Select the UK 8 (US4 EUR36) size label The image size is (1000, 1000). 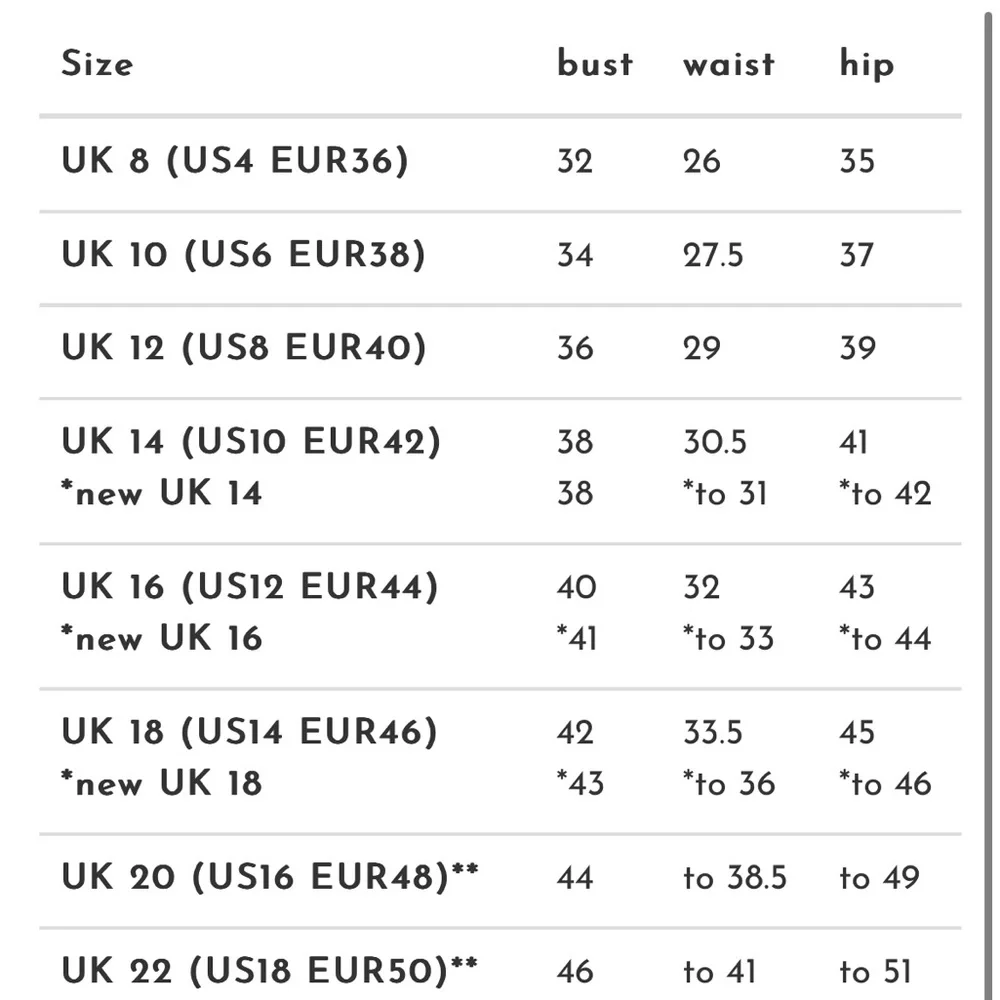coord(235,161)
